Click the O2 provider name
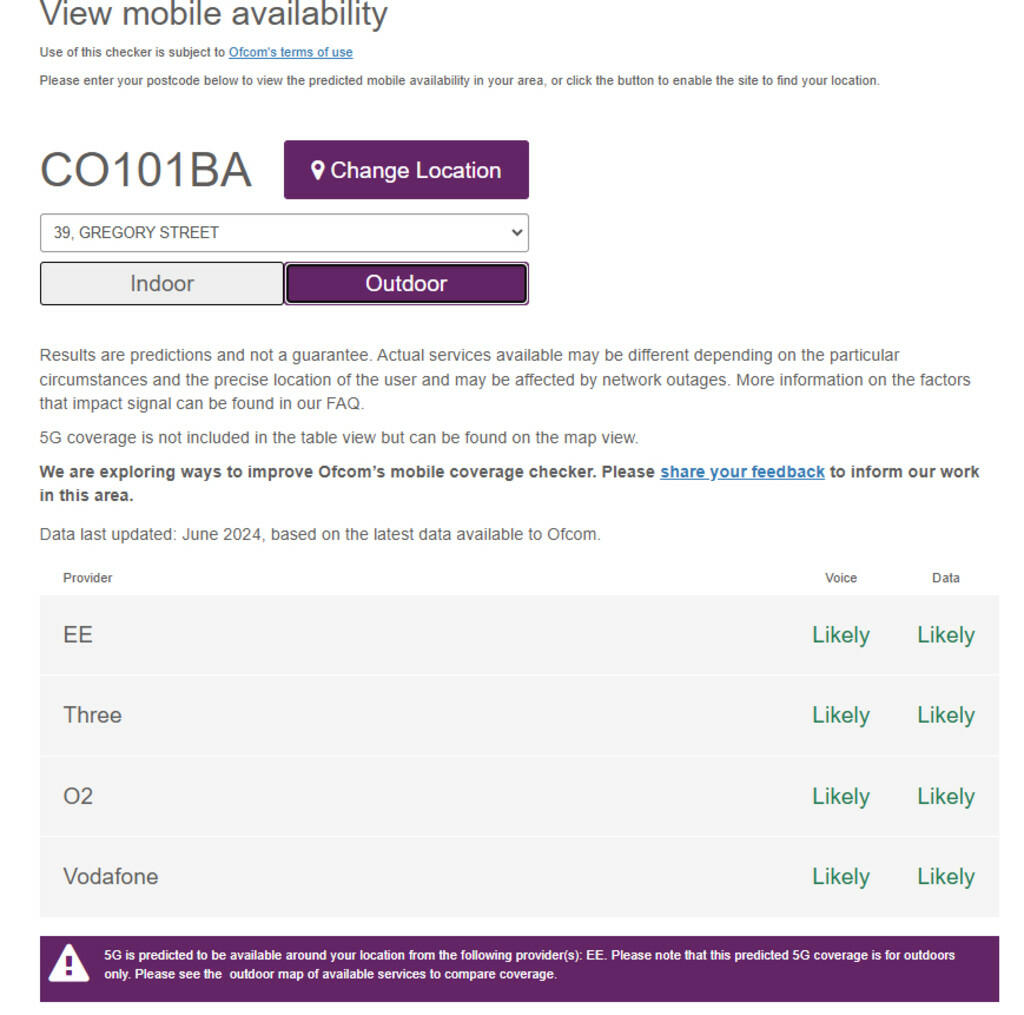This screenshot has width=1024, height=1015. coord(78,796)
